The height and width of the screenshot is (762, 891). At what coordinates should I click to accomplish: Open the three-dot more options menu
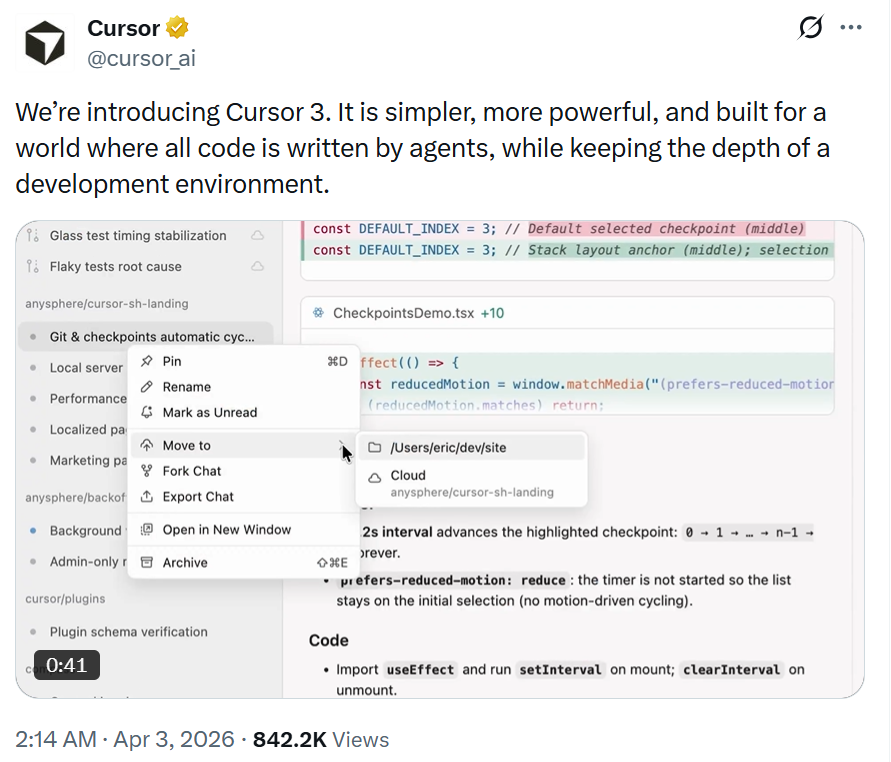click(851, 28)
